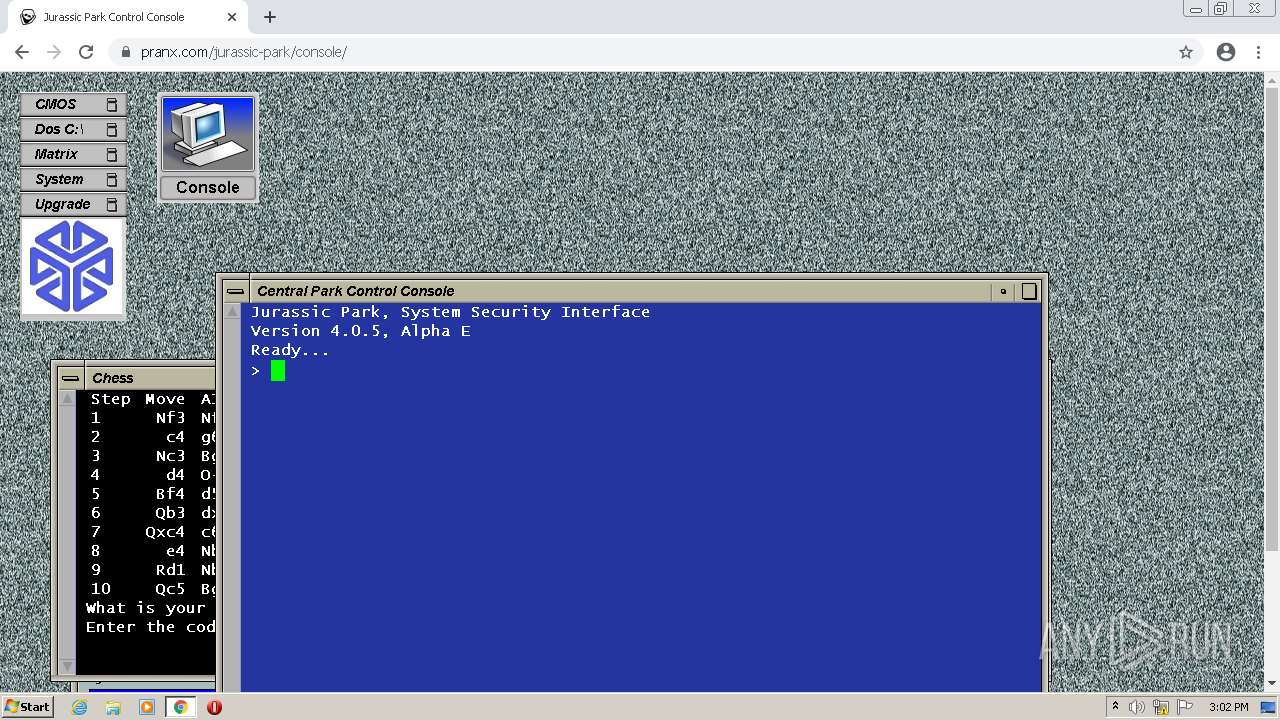Click the small iconify button on Control Console
The width and height of the screenshot is (1280, 720).
pyautogui.click(x=1003, y=291)
